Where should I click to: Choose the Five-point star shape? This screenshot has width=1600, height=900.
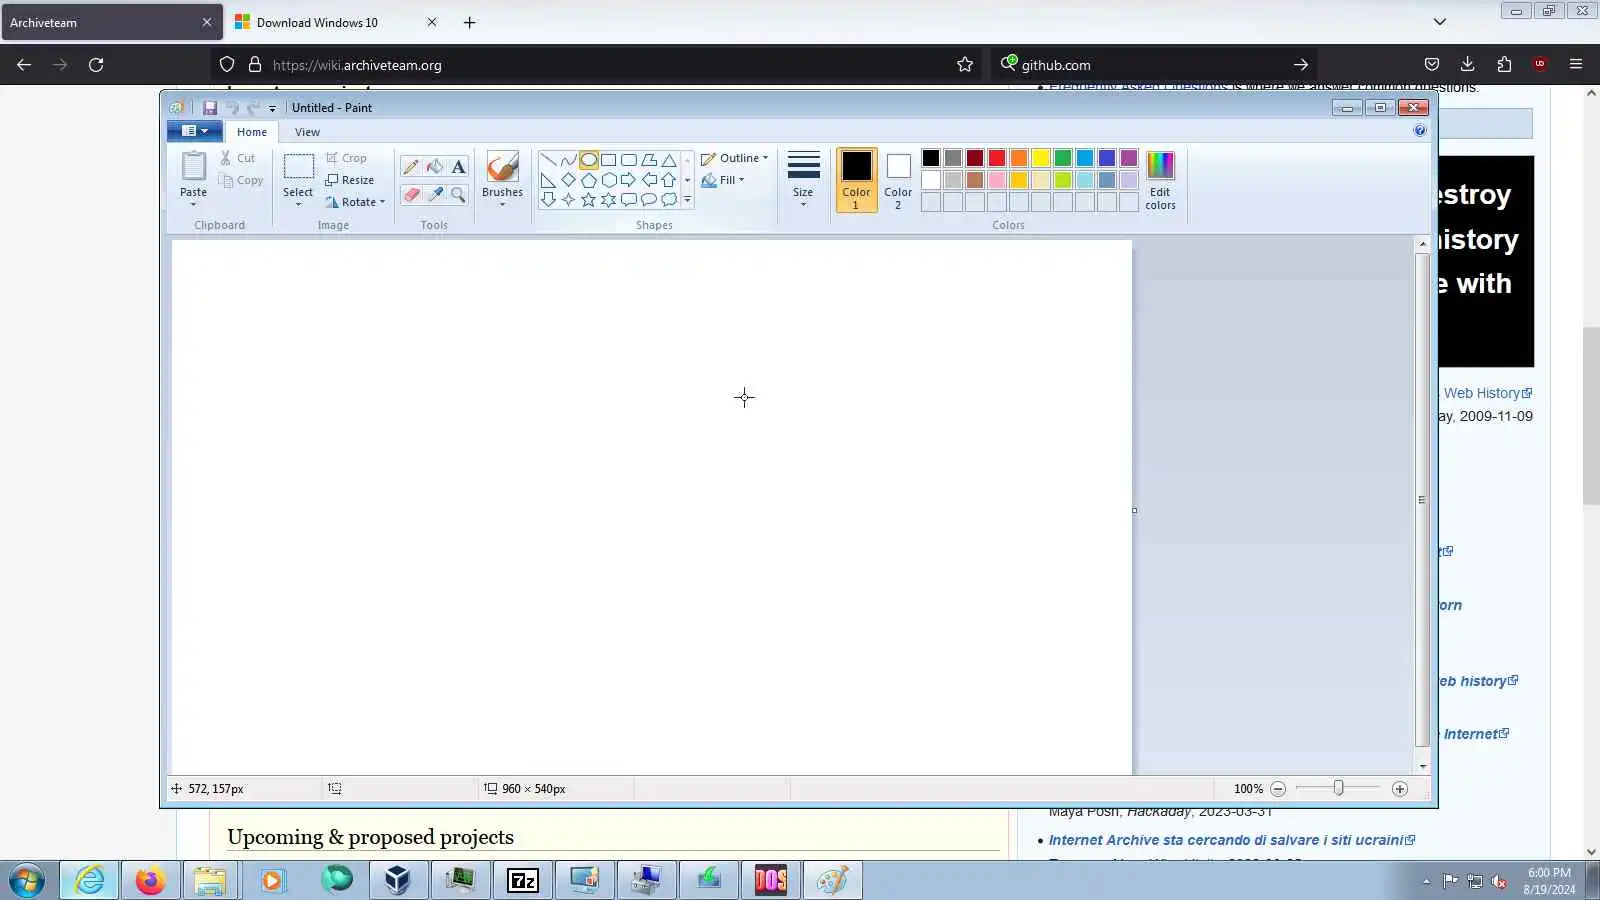tap(588, 200)
